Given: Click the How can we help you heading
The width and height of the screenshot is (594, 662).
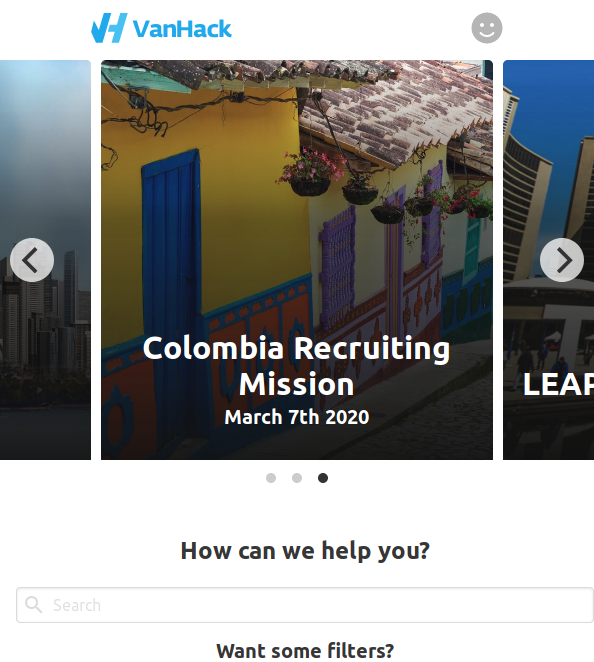Looking at the screenshot, I should click(x=305, y=551).
